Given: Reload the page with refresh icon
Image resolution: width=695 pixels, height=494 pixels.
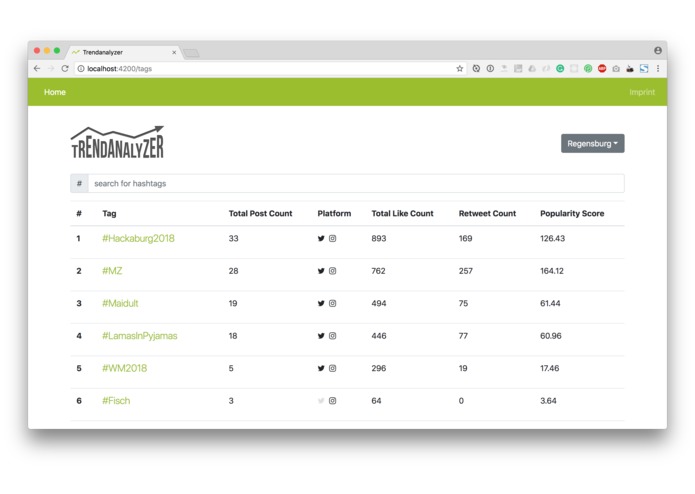Looking at the screenshot, I should pyautogui.click(x=65, y=69).
